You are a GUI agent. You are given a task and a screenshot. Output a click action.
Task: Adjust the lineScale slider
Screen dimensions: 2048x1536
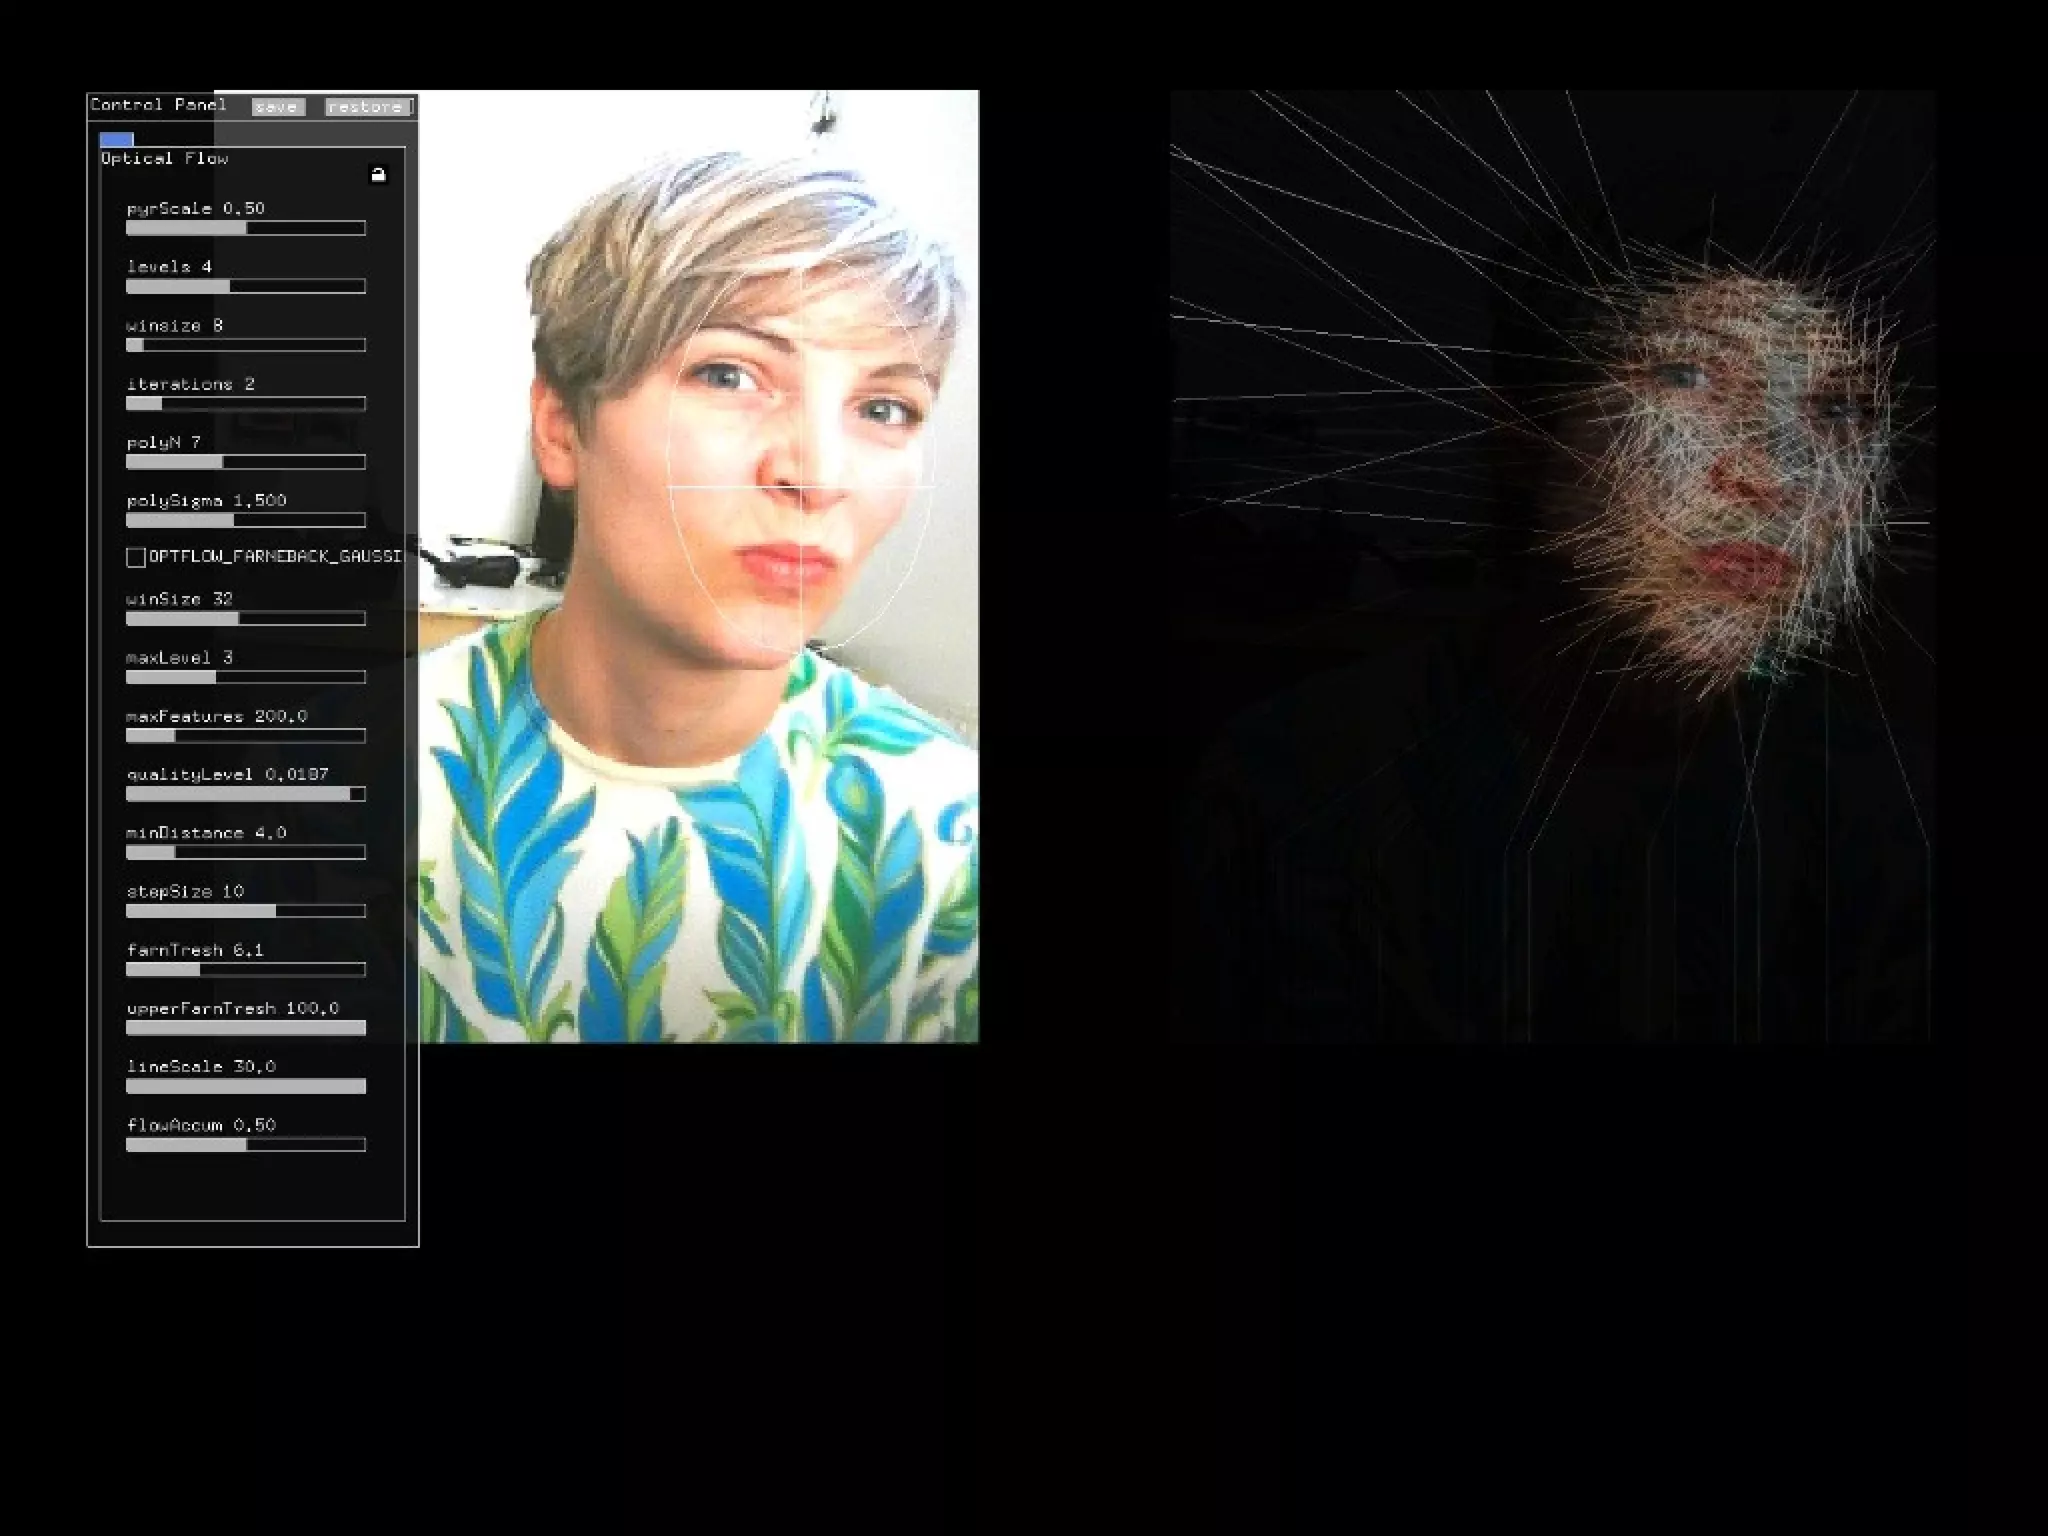pyautogui.click(x=245, y=1087)
